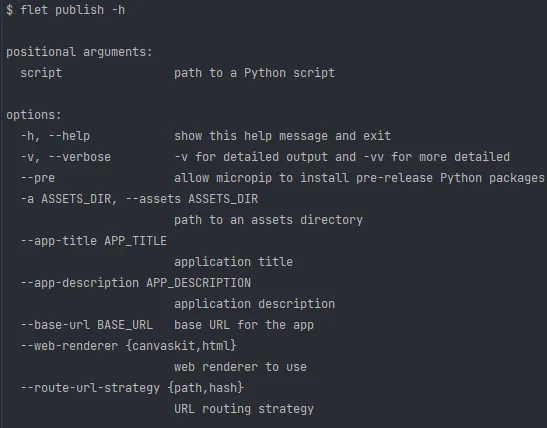Select the 'script' argument name

point(41,73)
